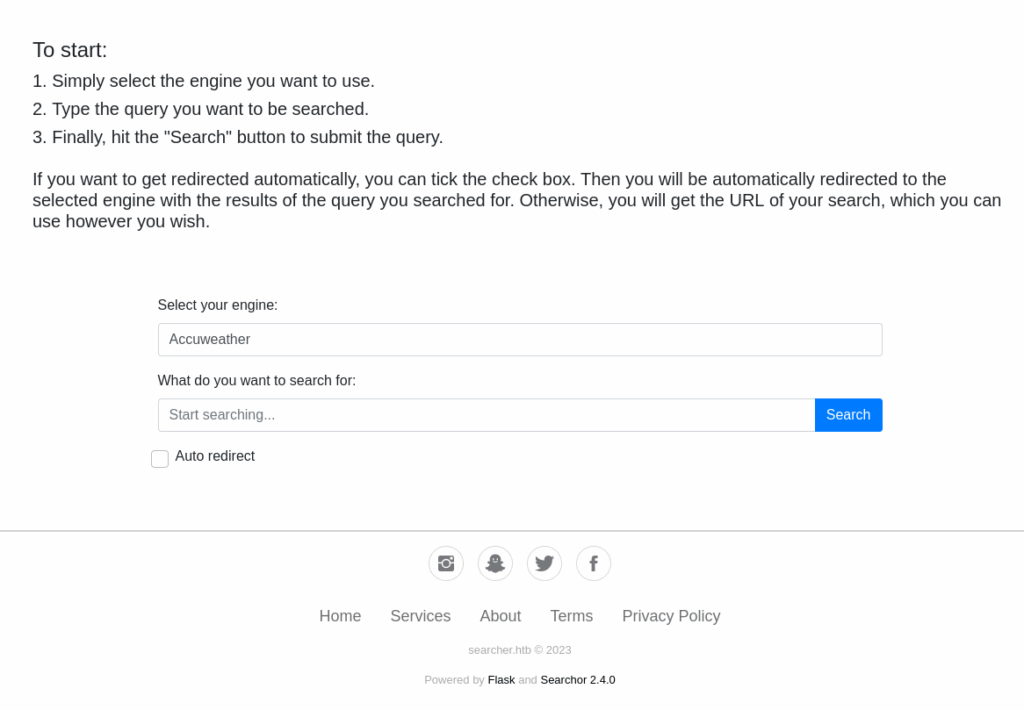
Task: Follow the Flask link in footer
Action: click(501, 680)
